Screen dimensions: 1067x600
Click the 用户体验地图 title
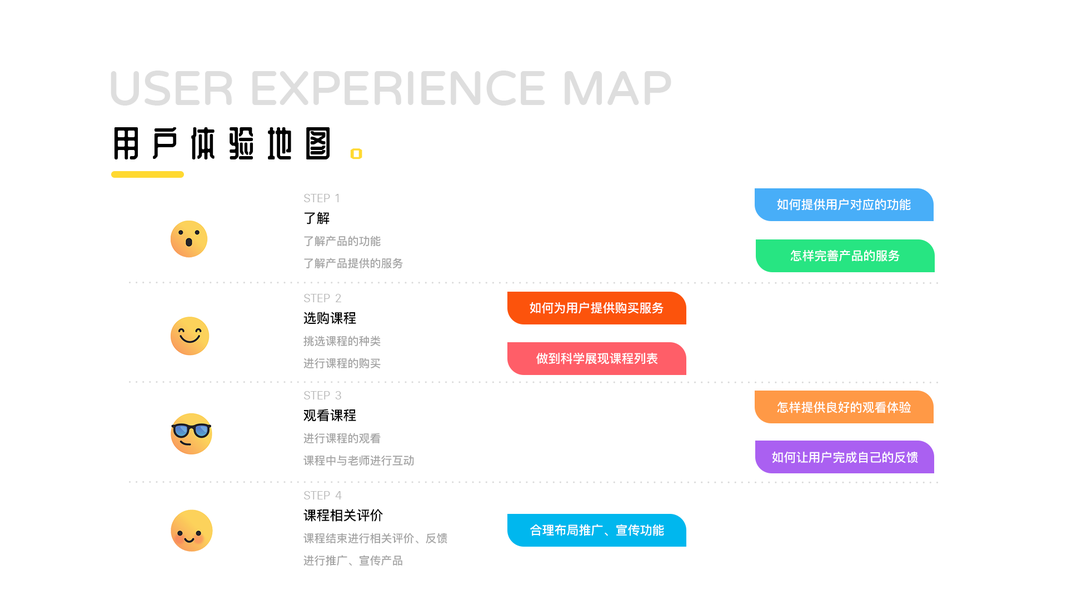(222, 144)
